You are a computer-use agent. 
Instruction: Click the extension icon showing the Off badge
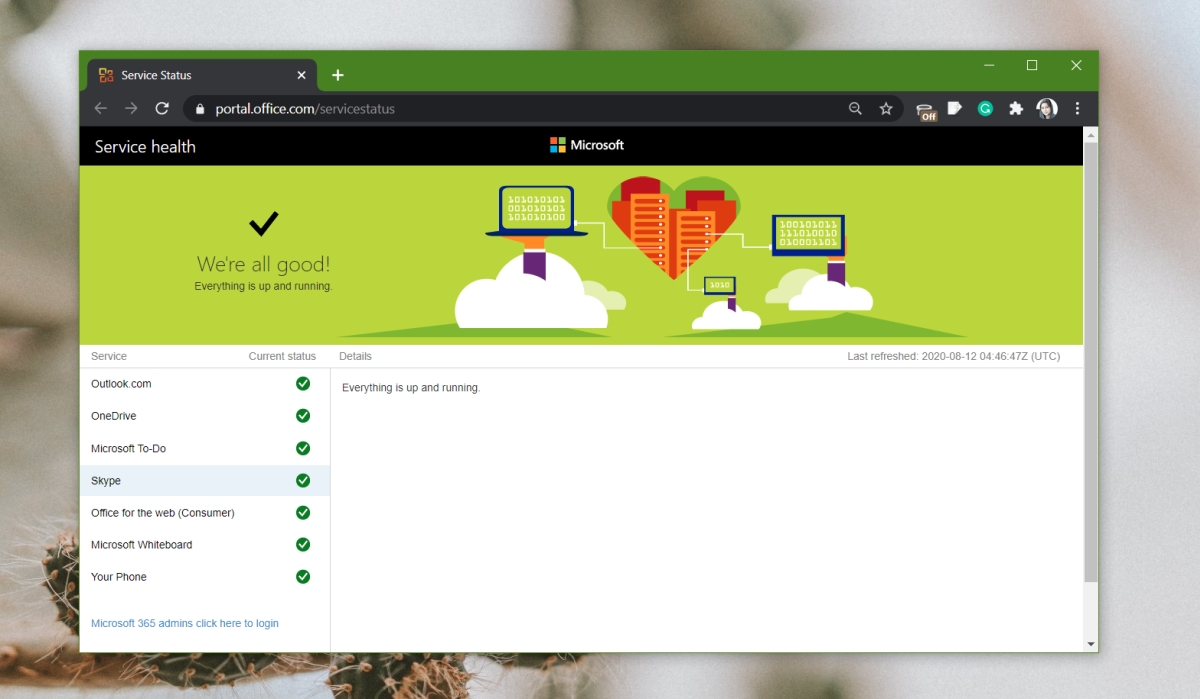[924, 108]
